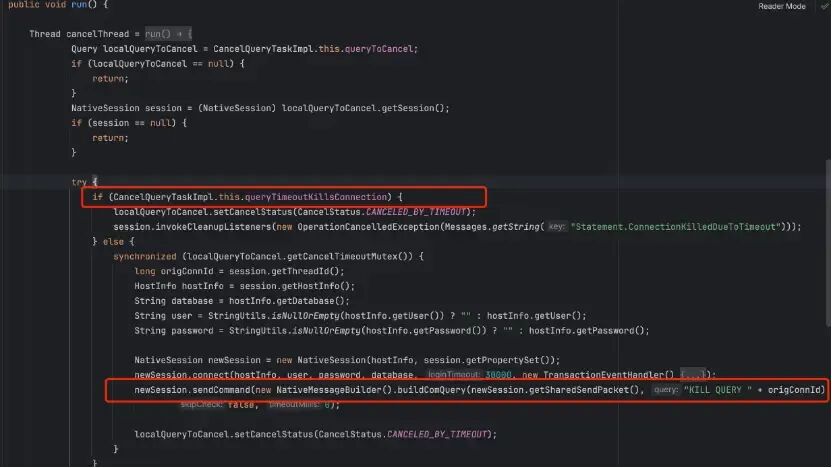Screen dimensions: 832x468
Task: Click the 'try' keyword
Action: point(79,182)
